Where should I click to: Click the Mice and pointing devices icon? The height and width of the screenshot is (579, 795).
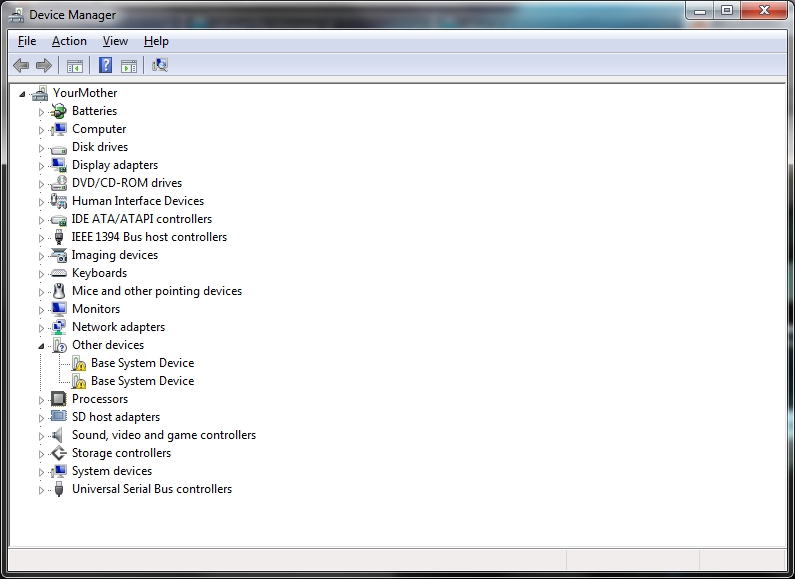(x=59, y=291)
